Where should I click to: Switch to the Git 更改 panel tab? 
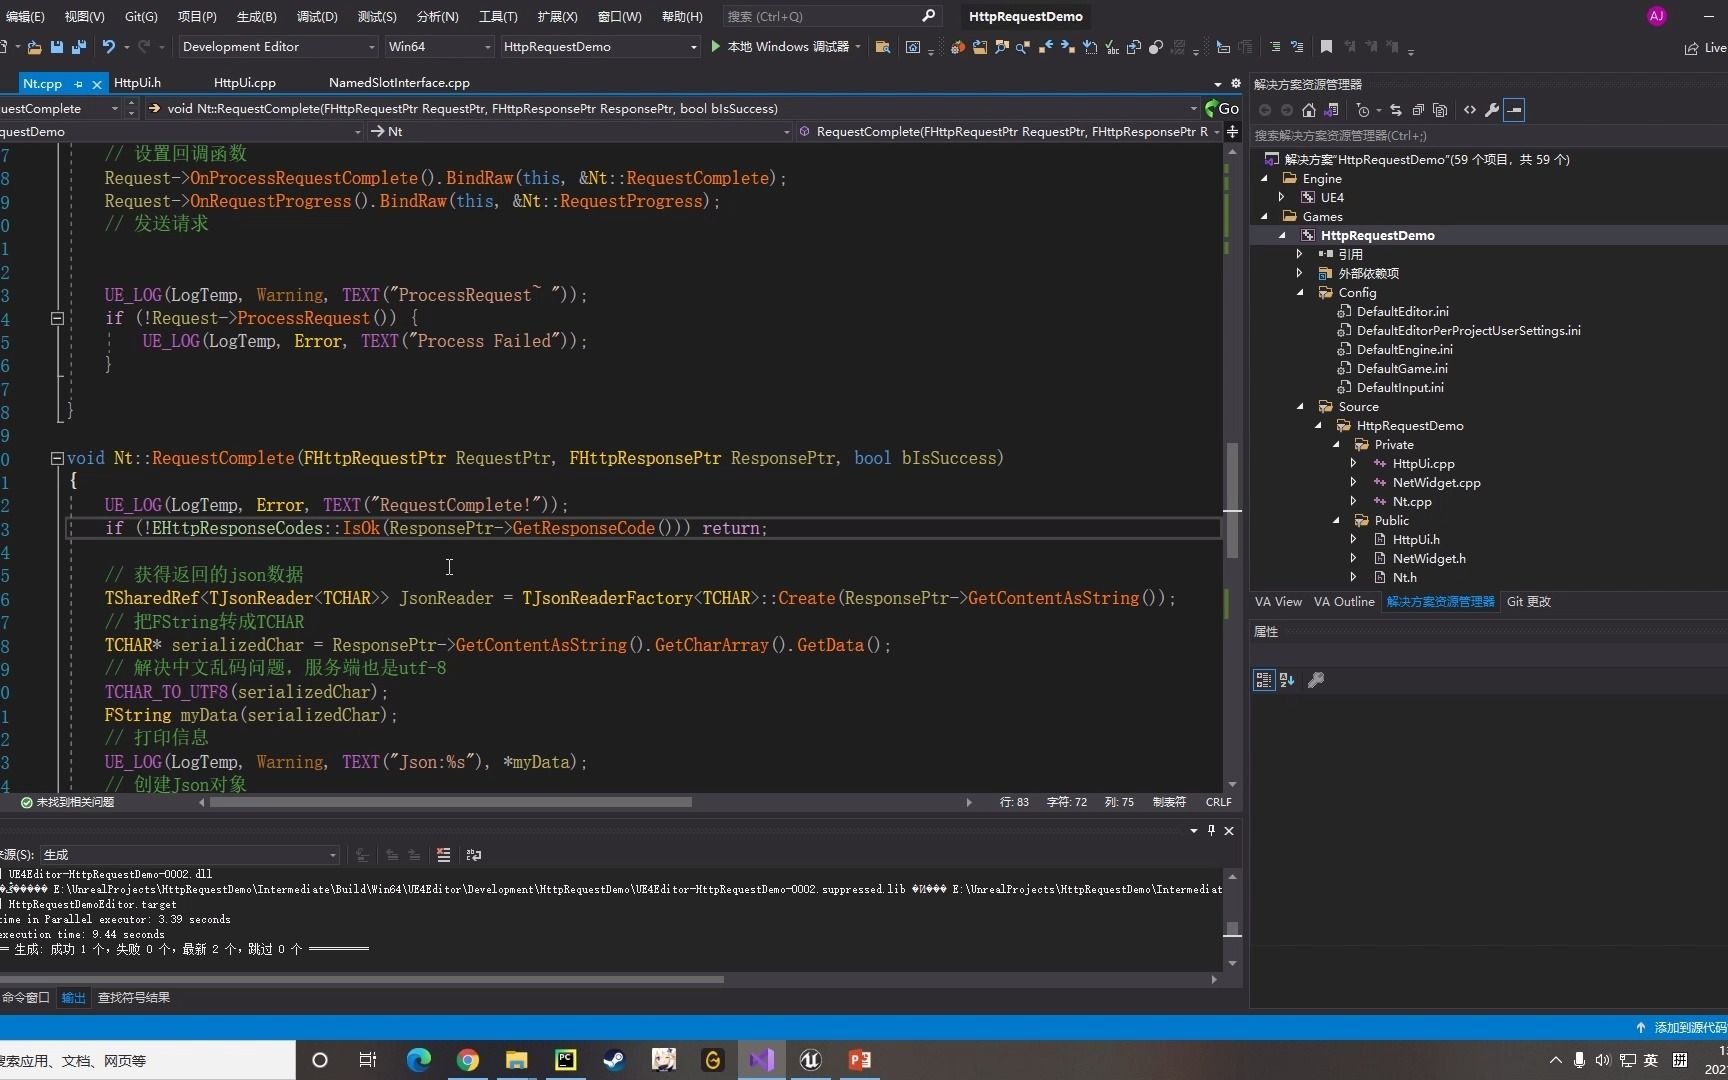coord(1529,602)
